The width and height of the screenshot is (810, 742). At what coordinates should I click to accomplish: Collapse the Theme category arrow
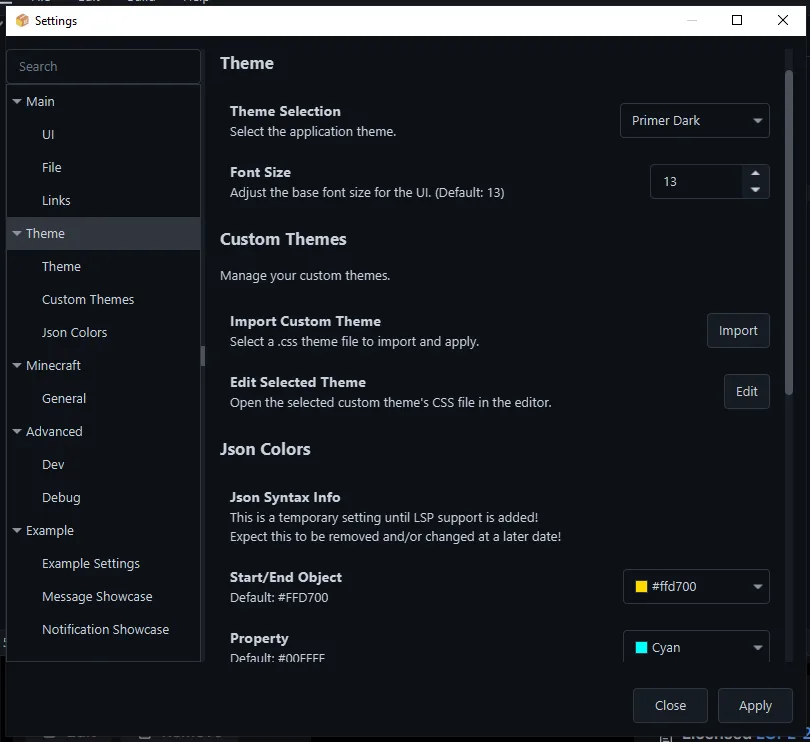17,234
